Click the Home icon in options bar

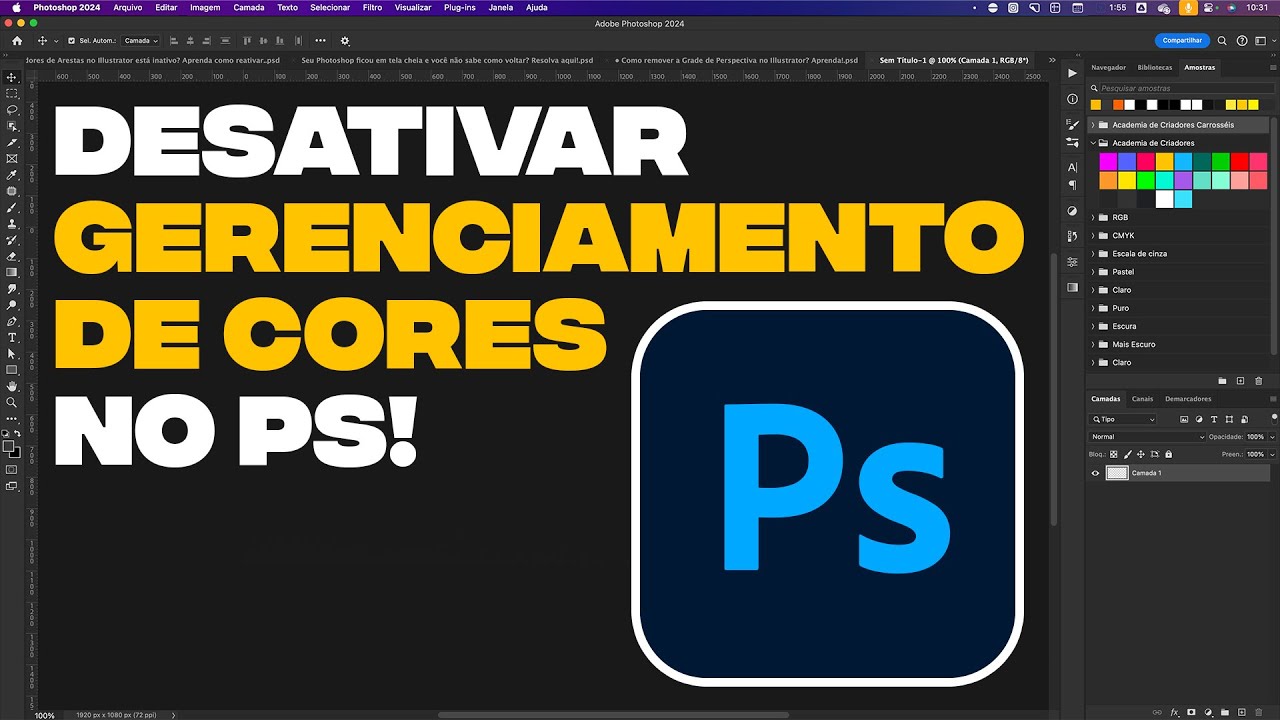point(17,41)
